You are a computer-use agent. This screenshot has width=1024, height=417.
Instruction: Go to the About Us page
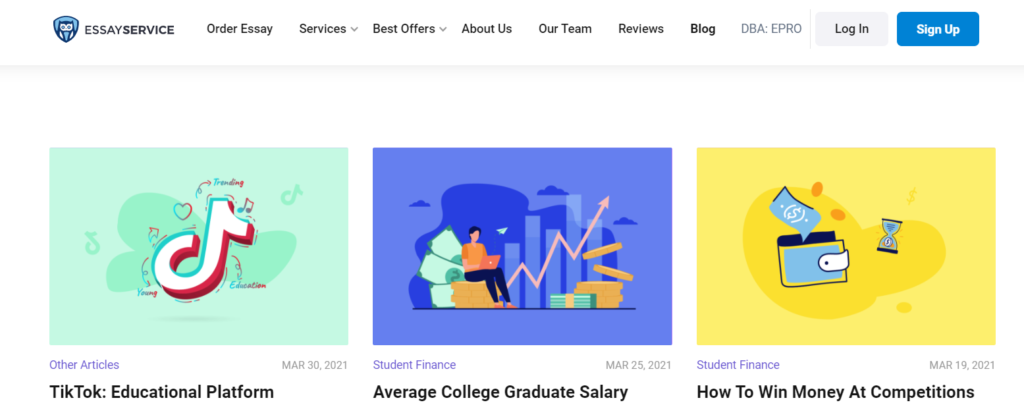487,29
